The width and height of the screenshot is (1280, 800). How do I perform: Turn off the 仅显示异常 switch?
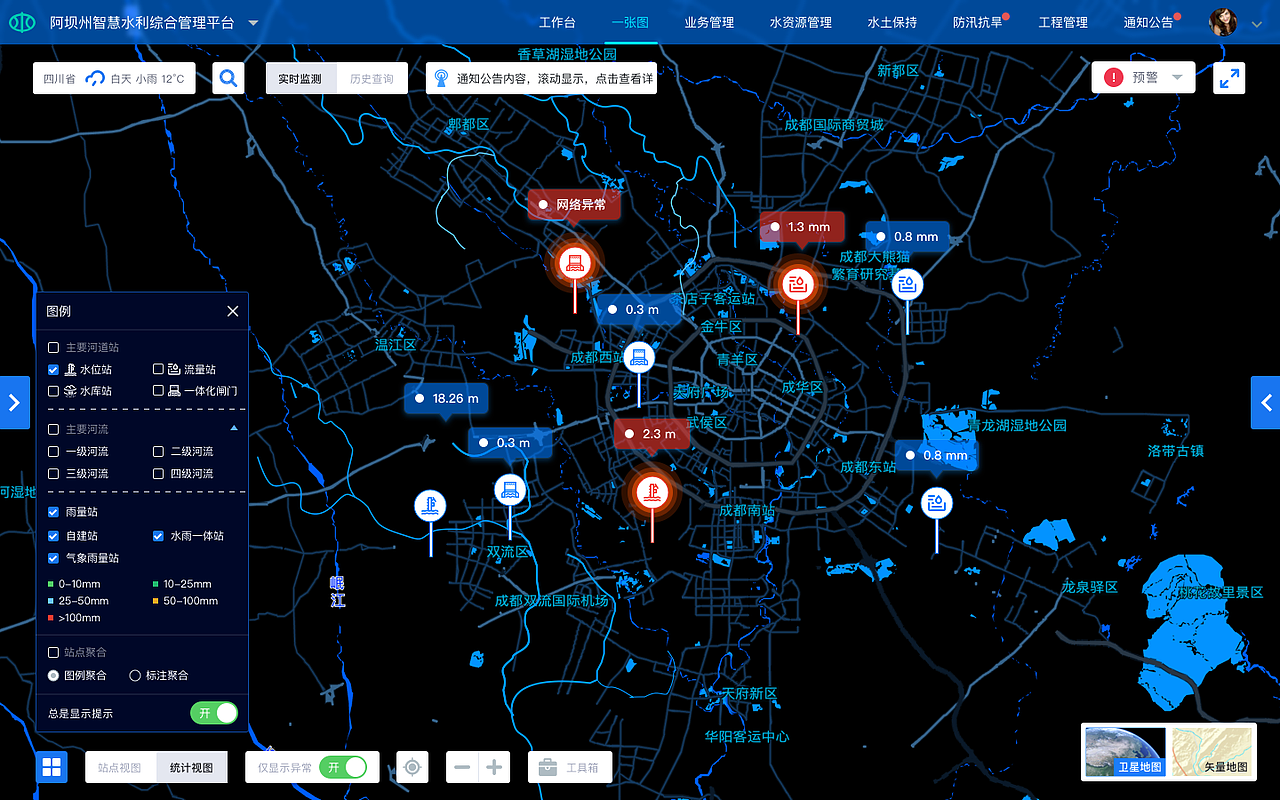(343, 767)
